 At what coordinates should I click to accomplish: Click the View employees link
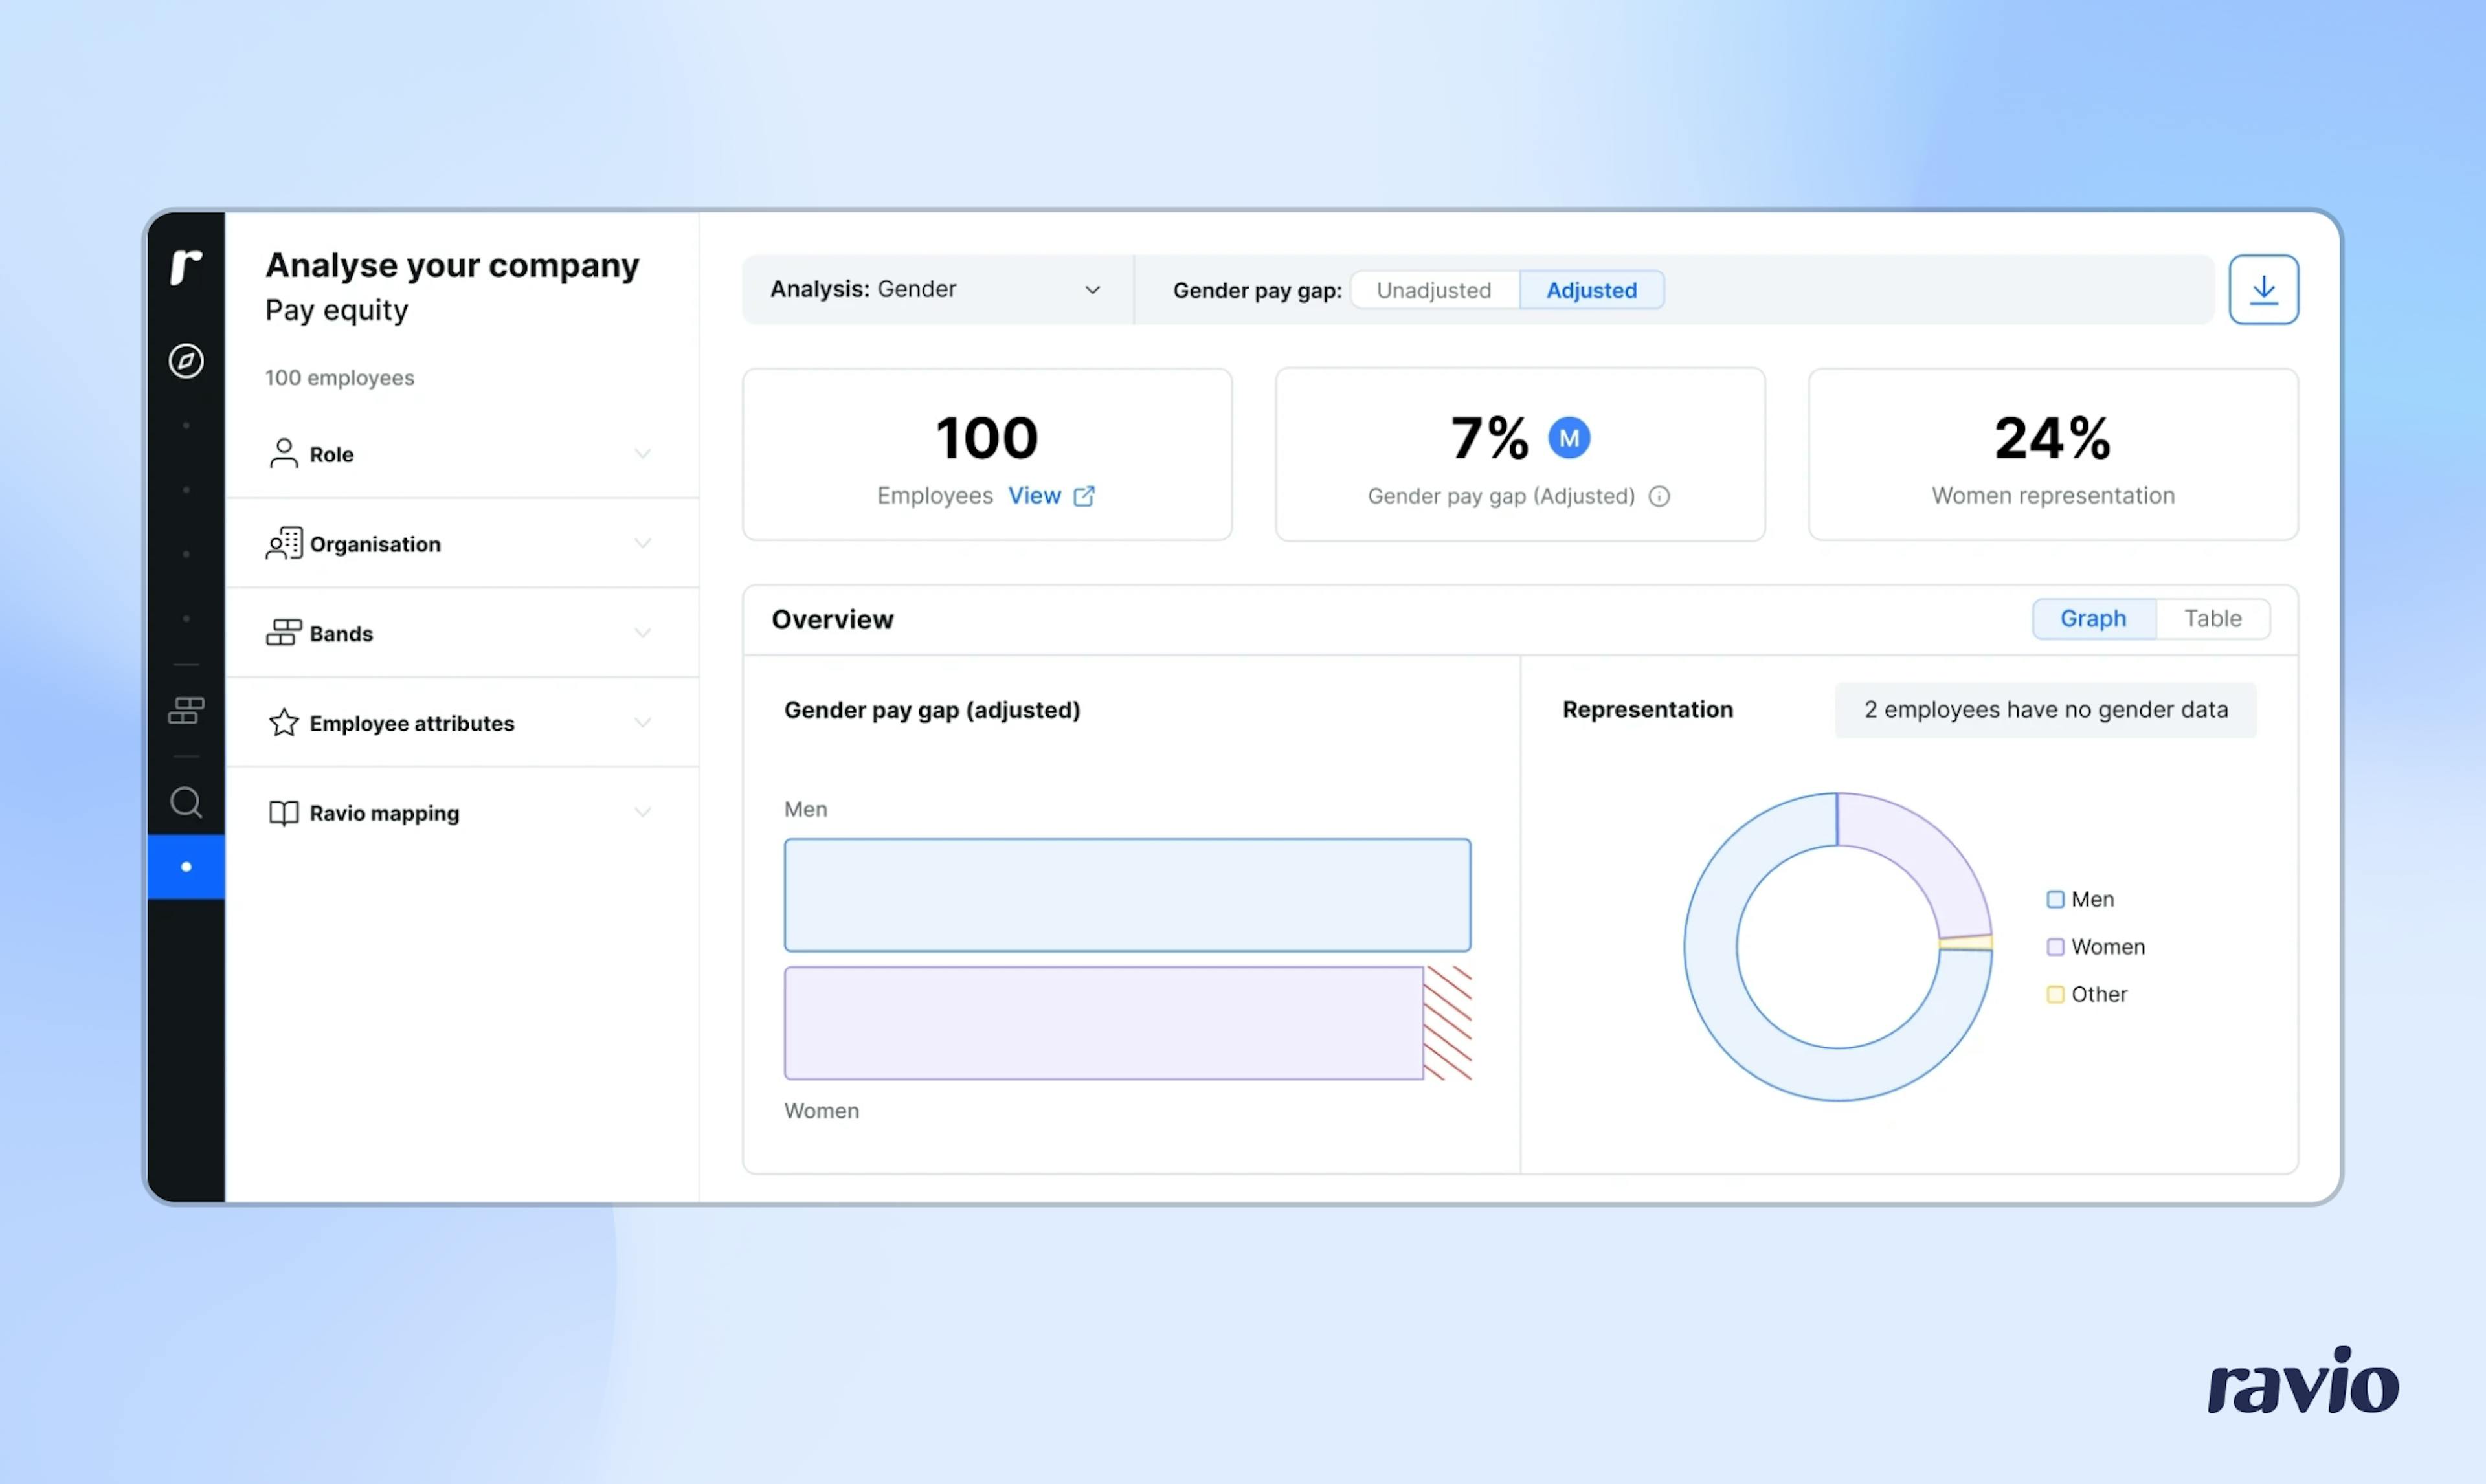(1034, 496)
